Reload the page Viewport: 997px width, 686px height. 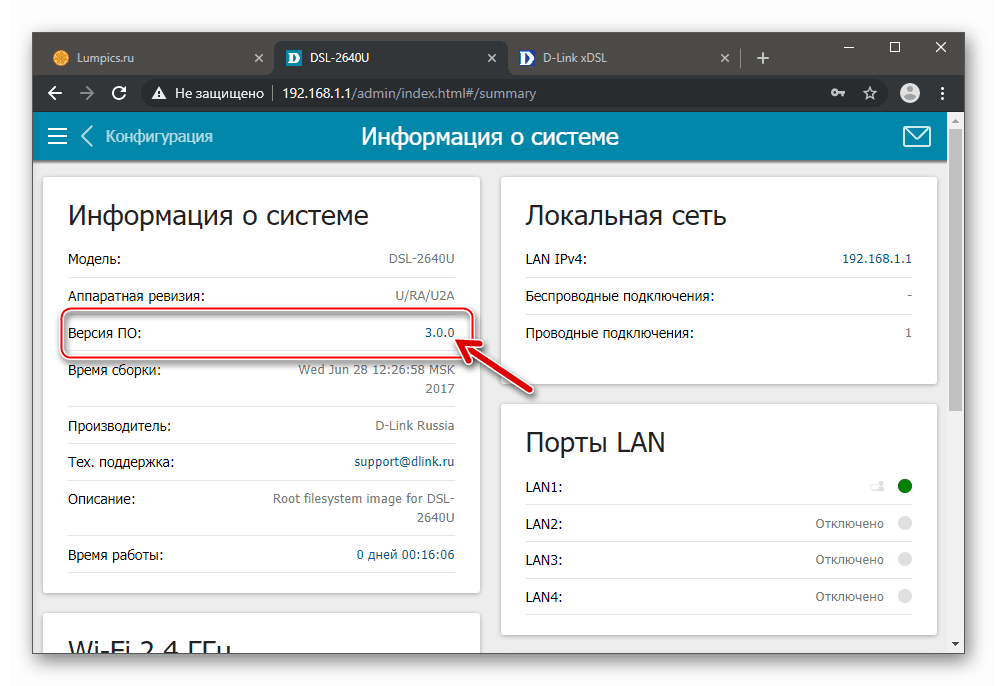[119, 93]
